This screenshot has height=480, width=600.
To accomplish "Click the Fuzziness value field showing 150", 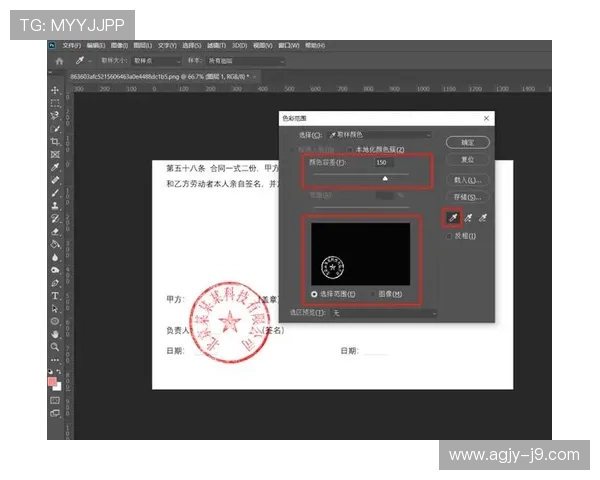I will pyautogui.click(x=383, y=163).
